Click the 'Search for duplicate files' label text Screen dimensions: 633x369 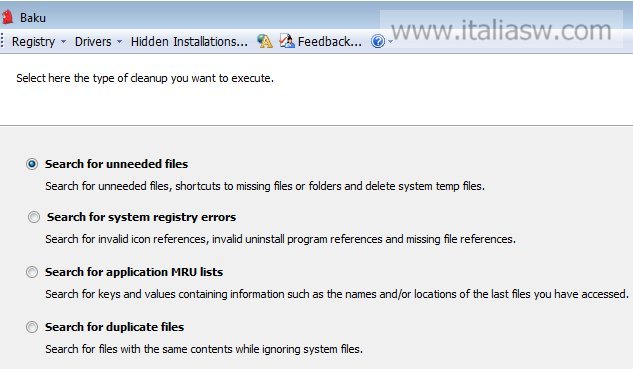pyautogui.click(x=114, y=327)
